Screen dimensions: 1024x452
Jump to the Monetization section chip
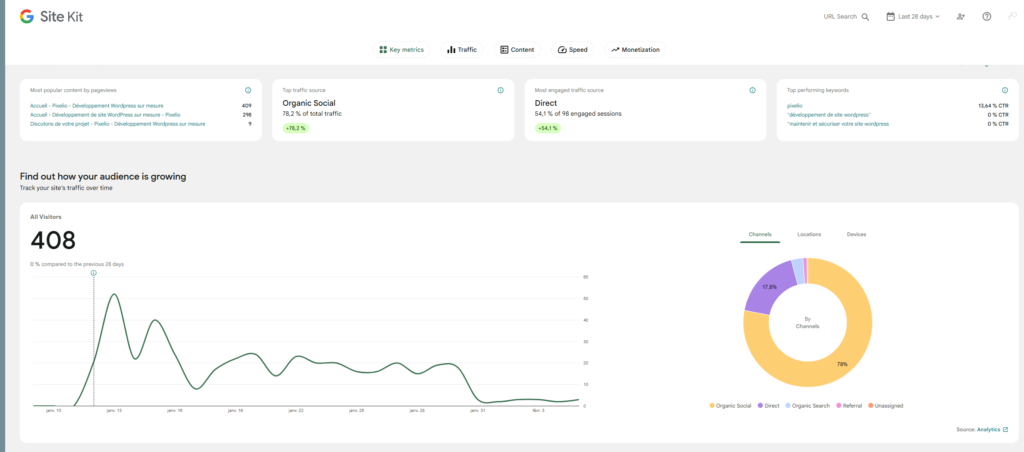(635, 50)
